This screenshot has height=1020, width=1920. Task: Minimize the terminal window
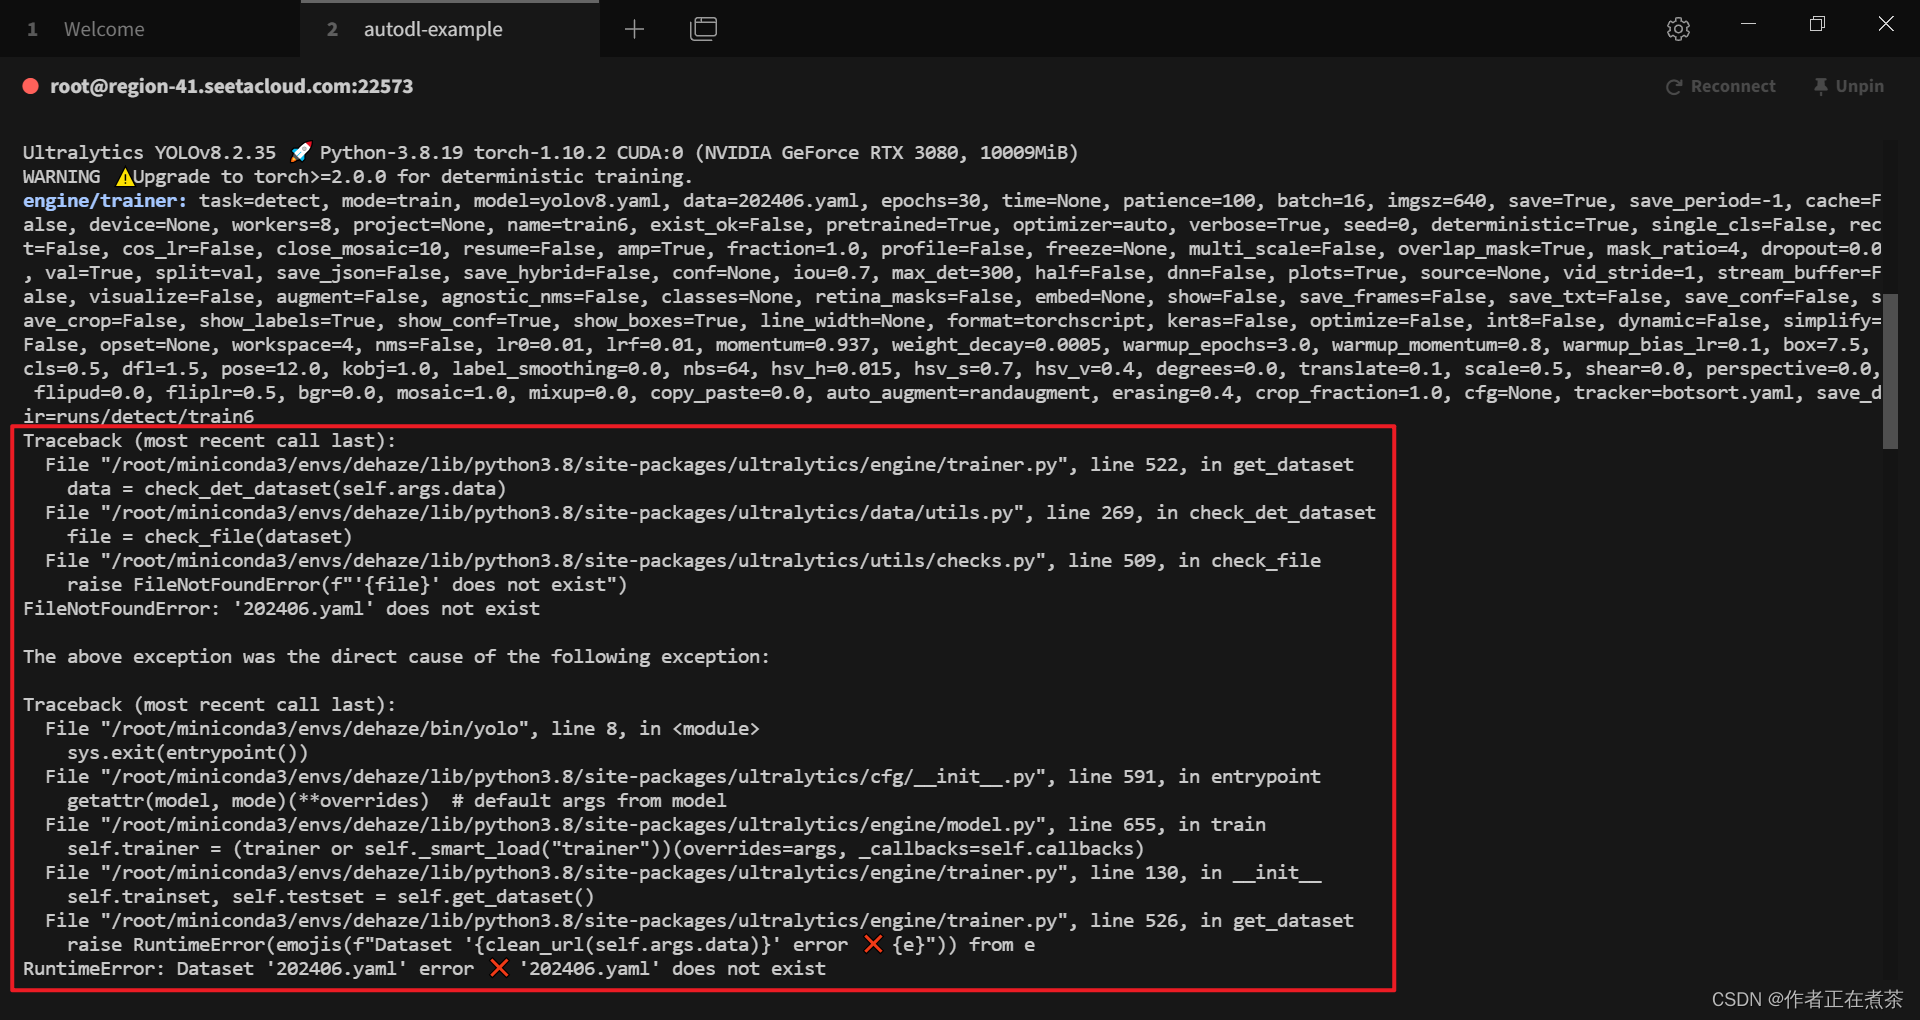tap(1748, 24)
